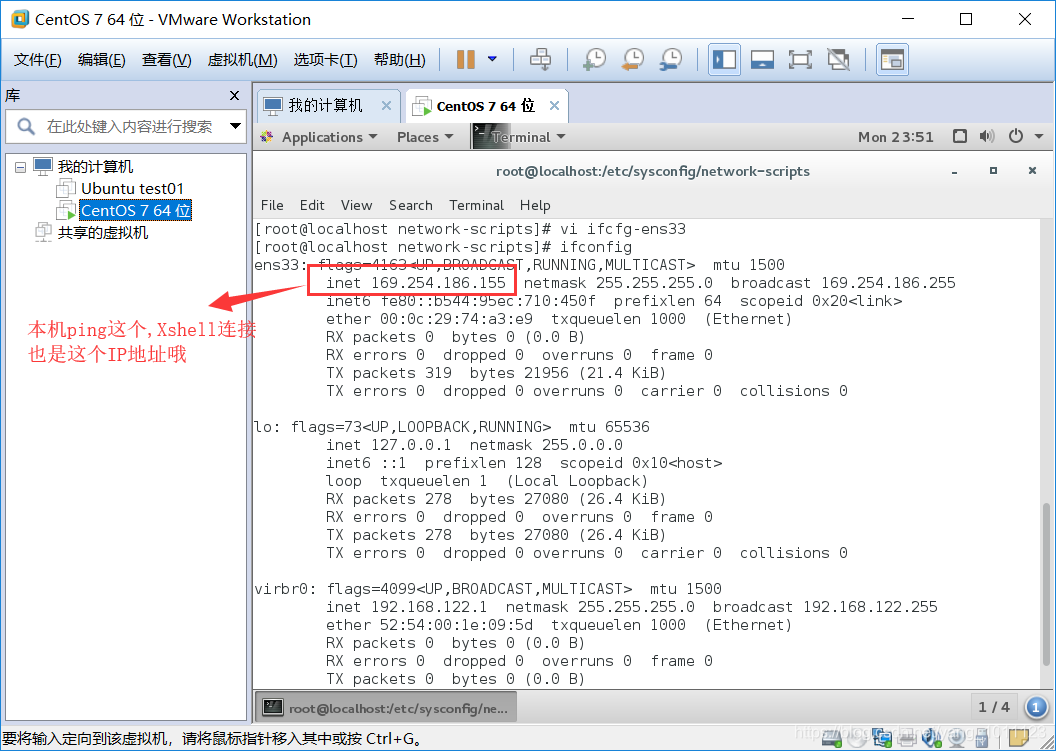1056x751 pixels.
Task: Take a snapshot of this virtual machine
Action: [594, 59]
